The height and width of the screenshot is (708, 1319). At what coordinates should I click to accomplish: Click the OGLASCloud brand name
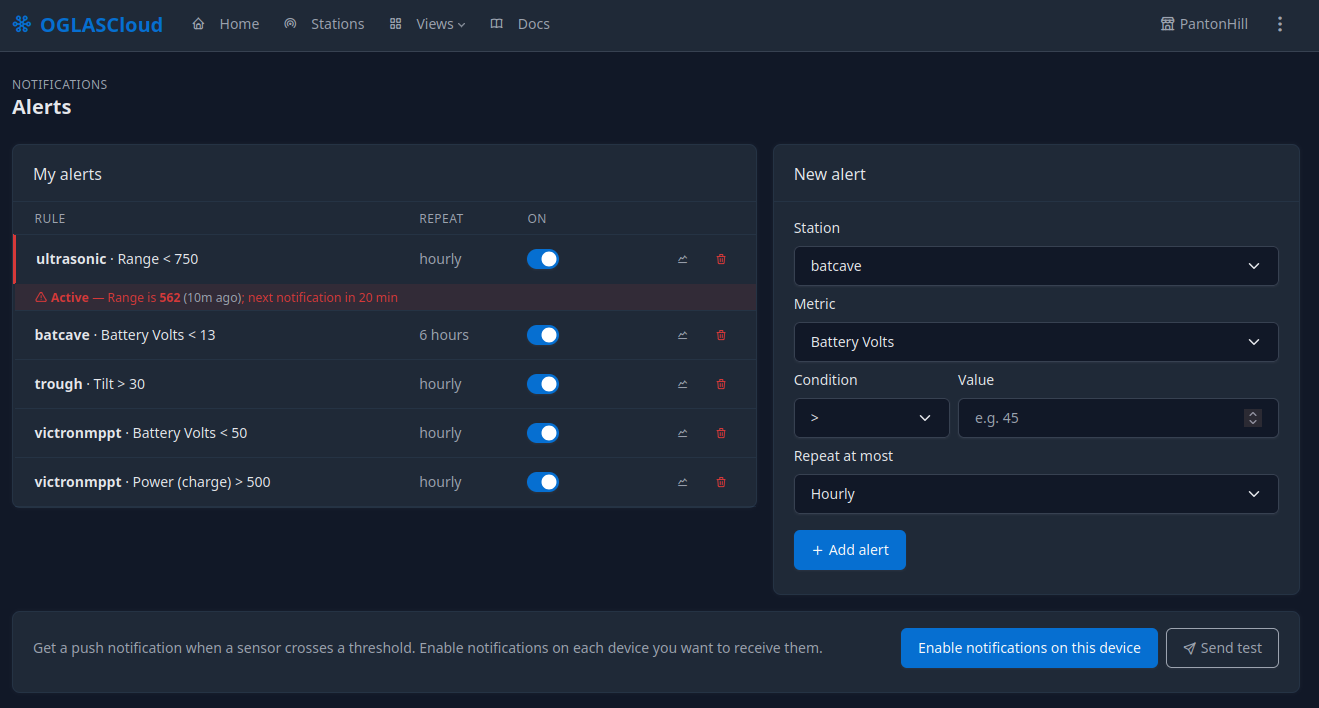(101, 25)
